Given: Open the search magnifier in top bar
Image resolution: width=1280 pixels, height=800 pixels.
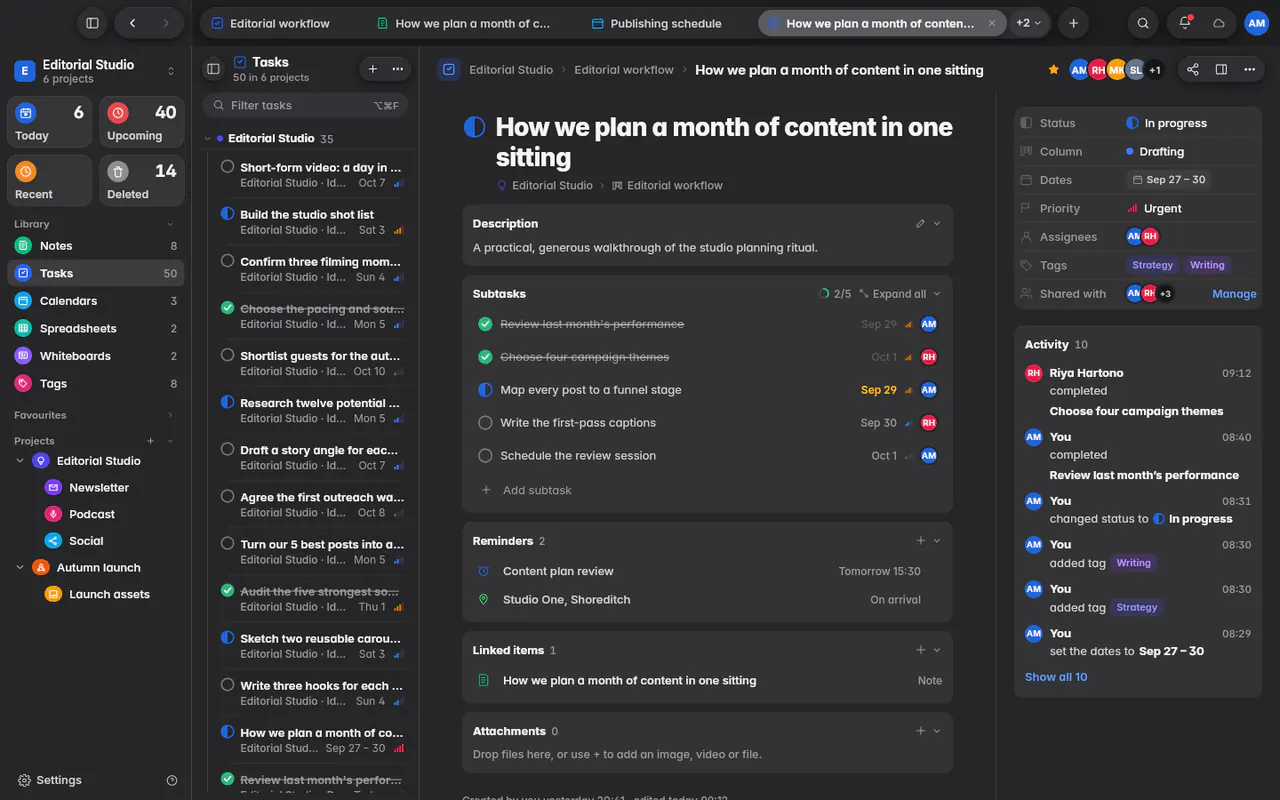Looking at the screenshot, I should tap(1143, 23).
